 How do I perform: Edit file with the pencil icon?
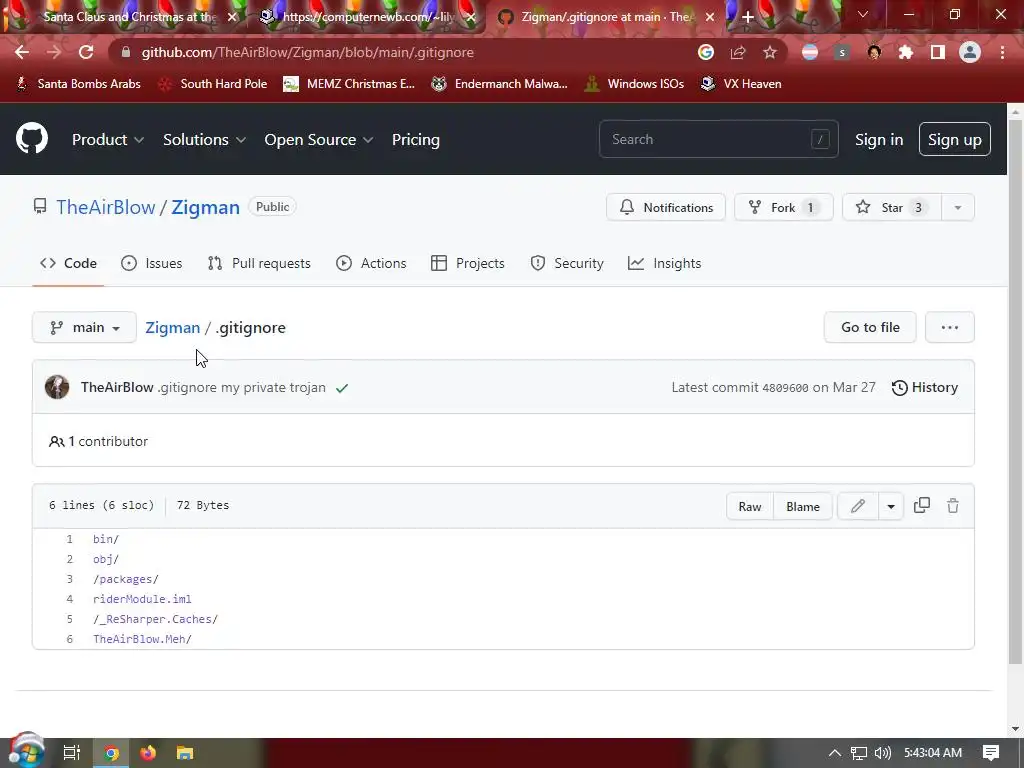click(x=858, y=506)
